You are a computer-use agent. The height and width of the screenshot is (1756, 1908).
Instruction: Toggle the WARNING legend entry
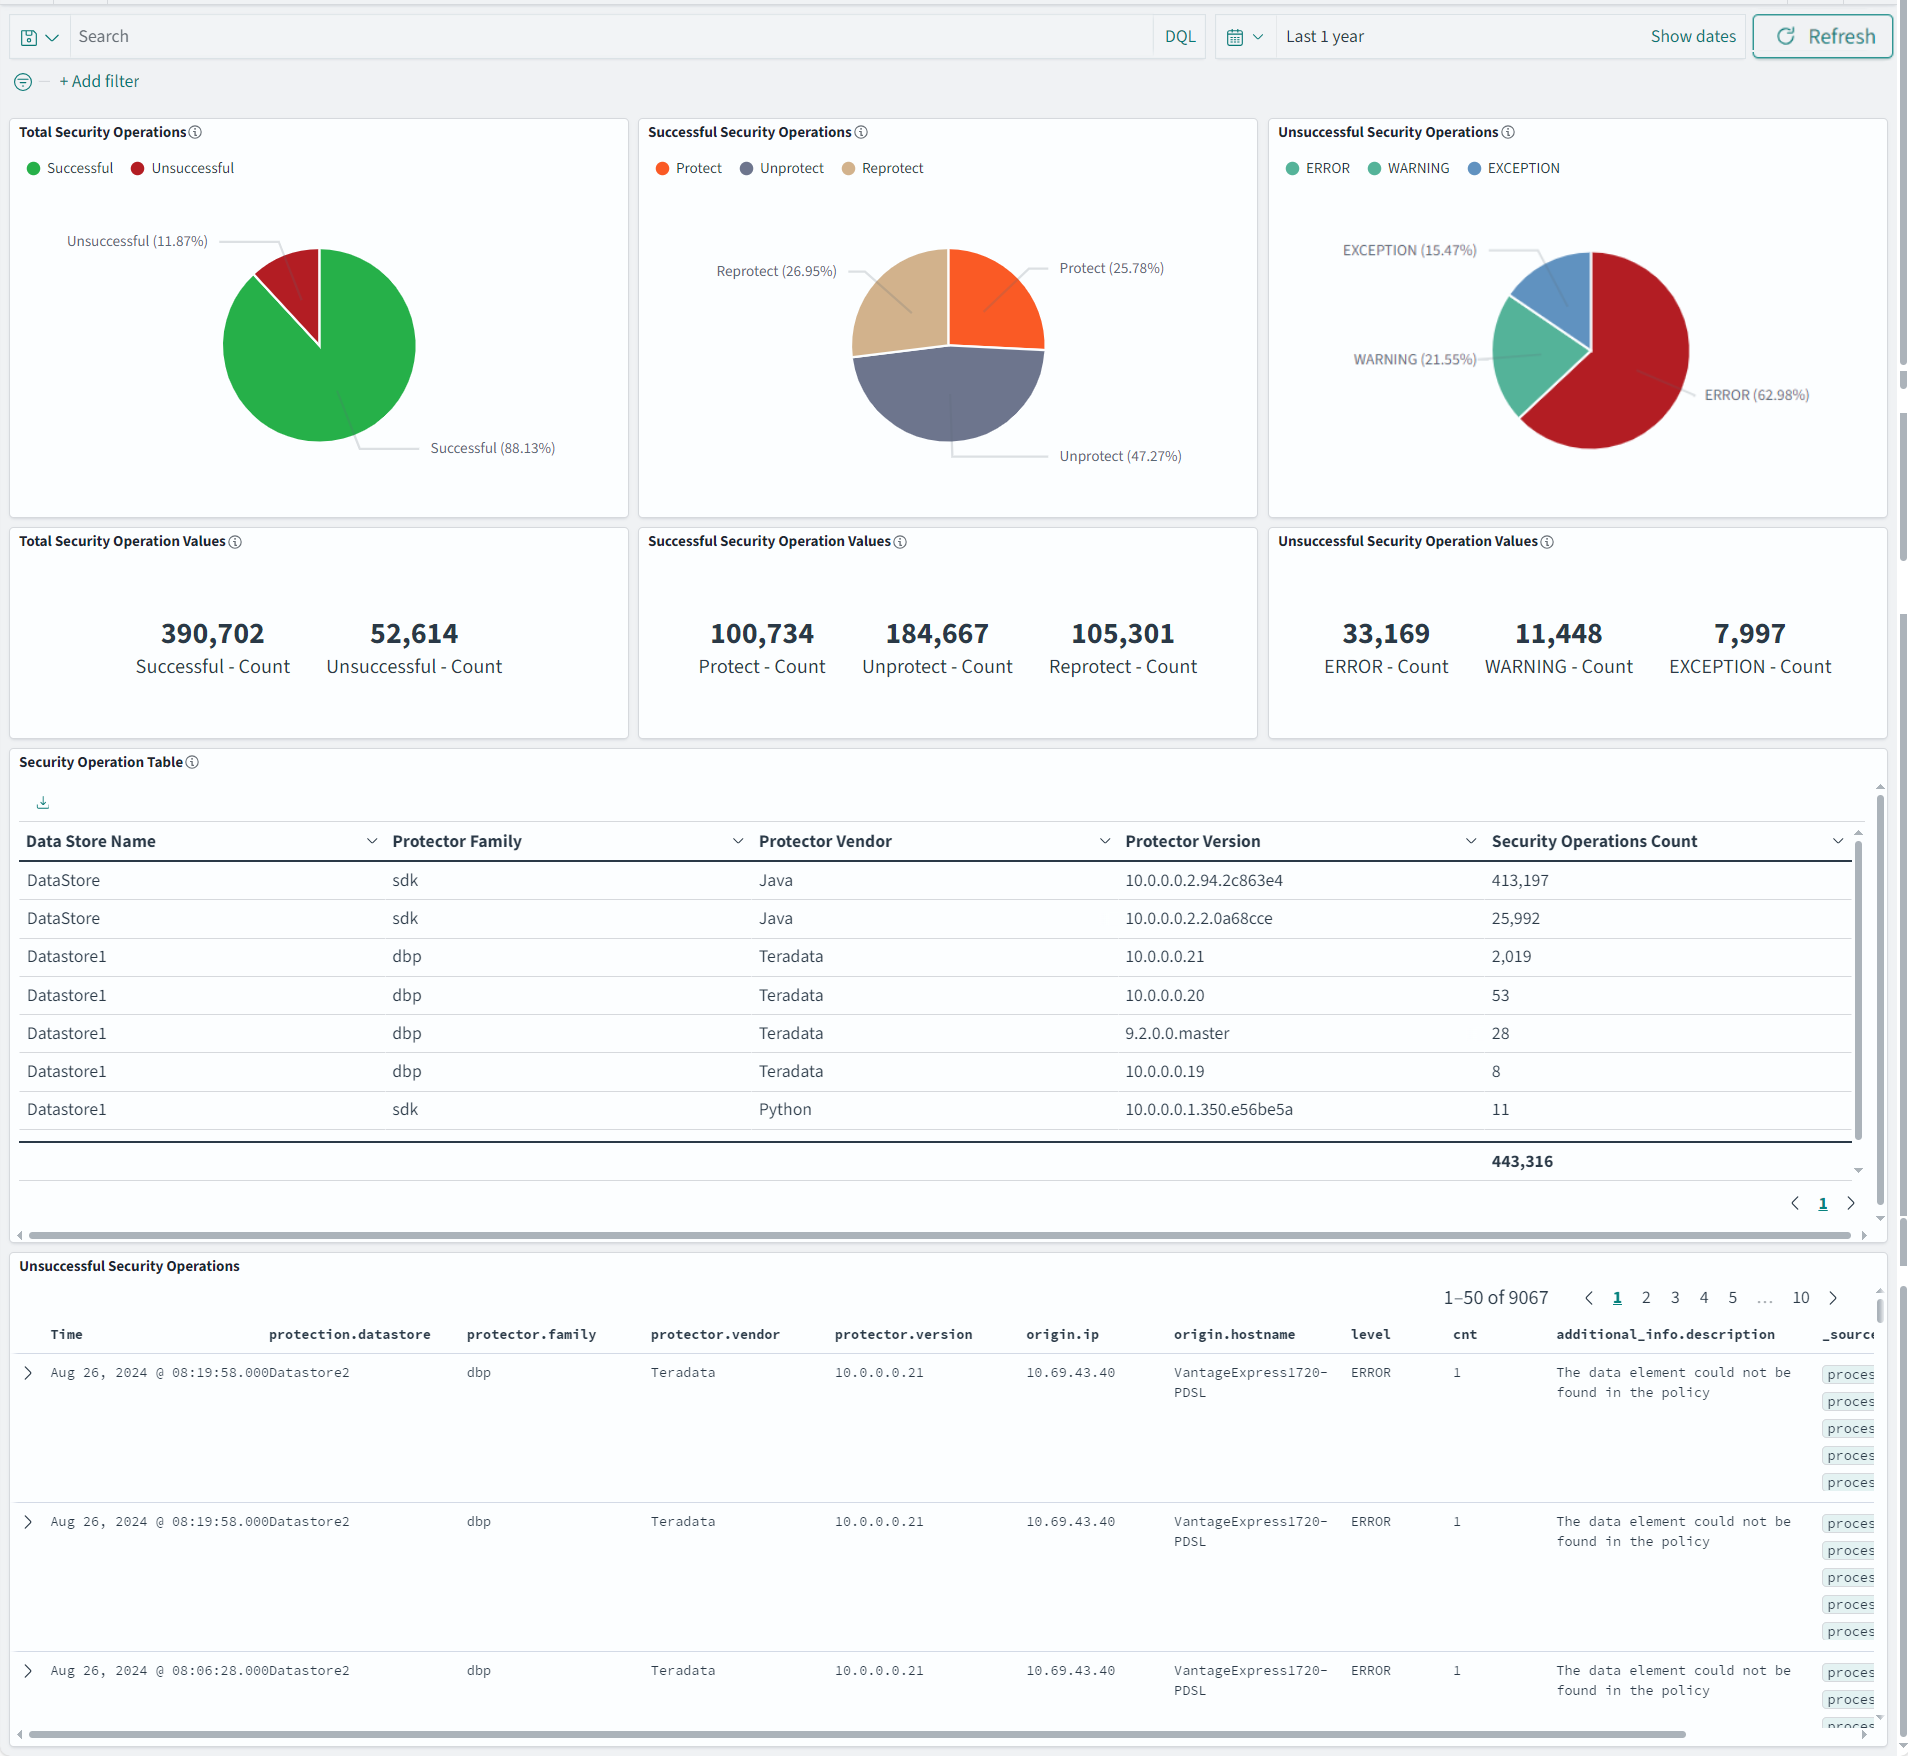(1417, 168)
